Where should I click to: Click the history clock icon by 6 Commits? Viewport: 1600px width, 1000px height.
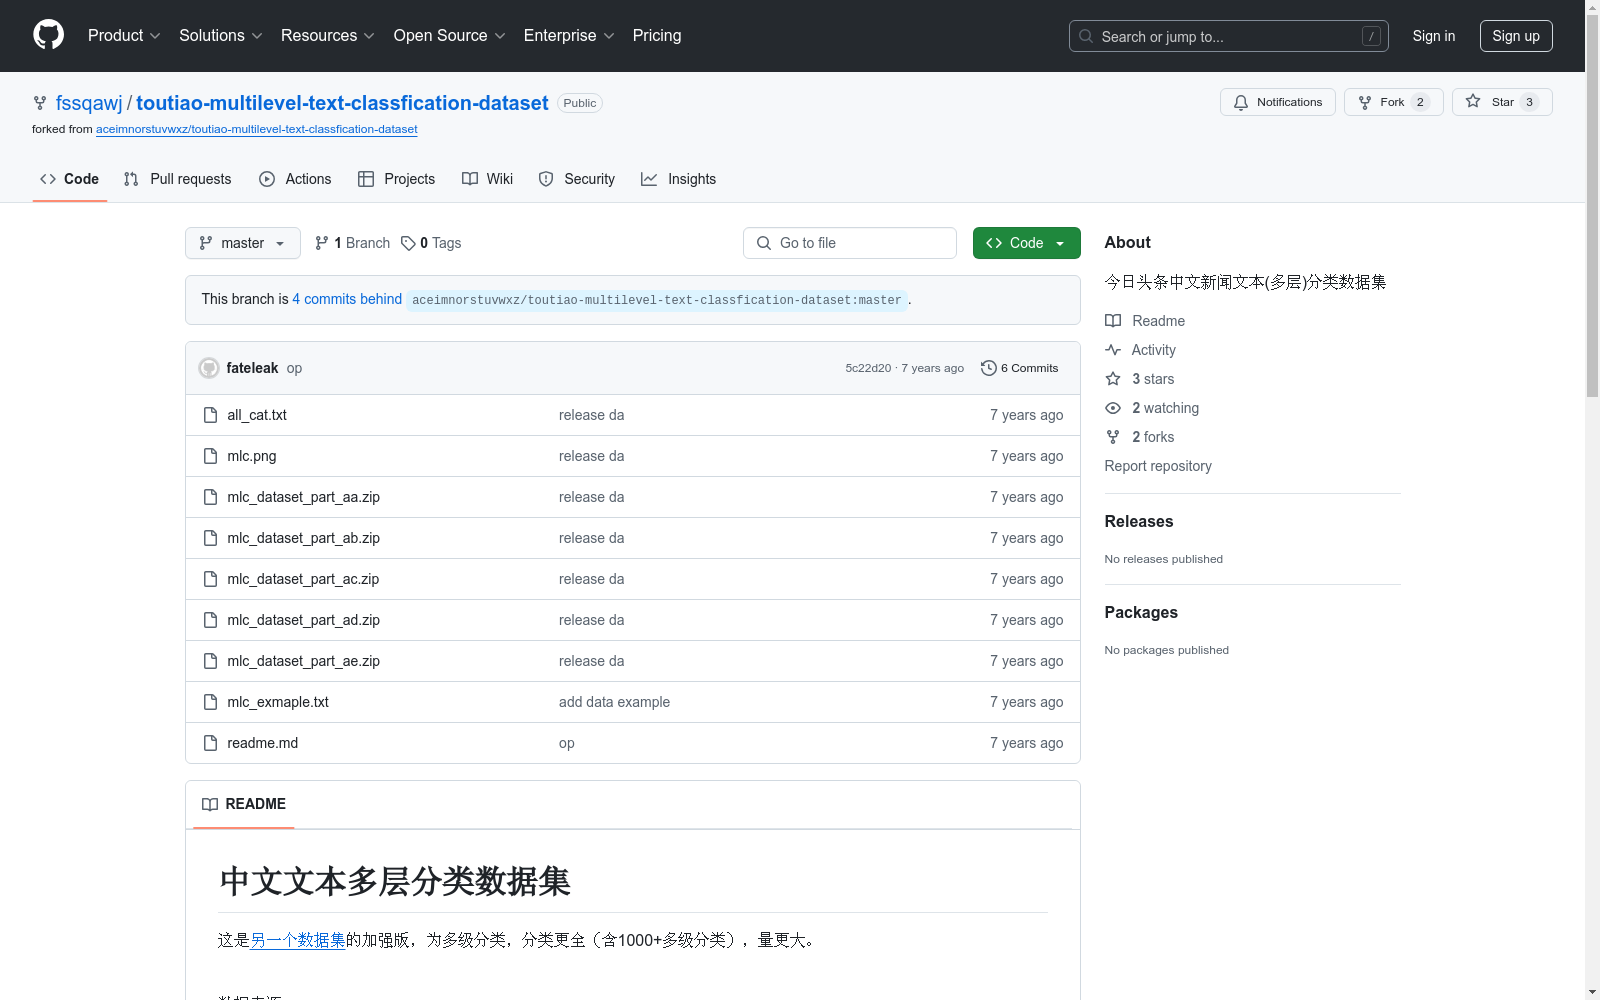(x=989, y=368)
